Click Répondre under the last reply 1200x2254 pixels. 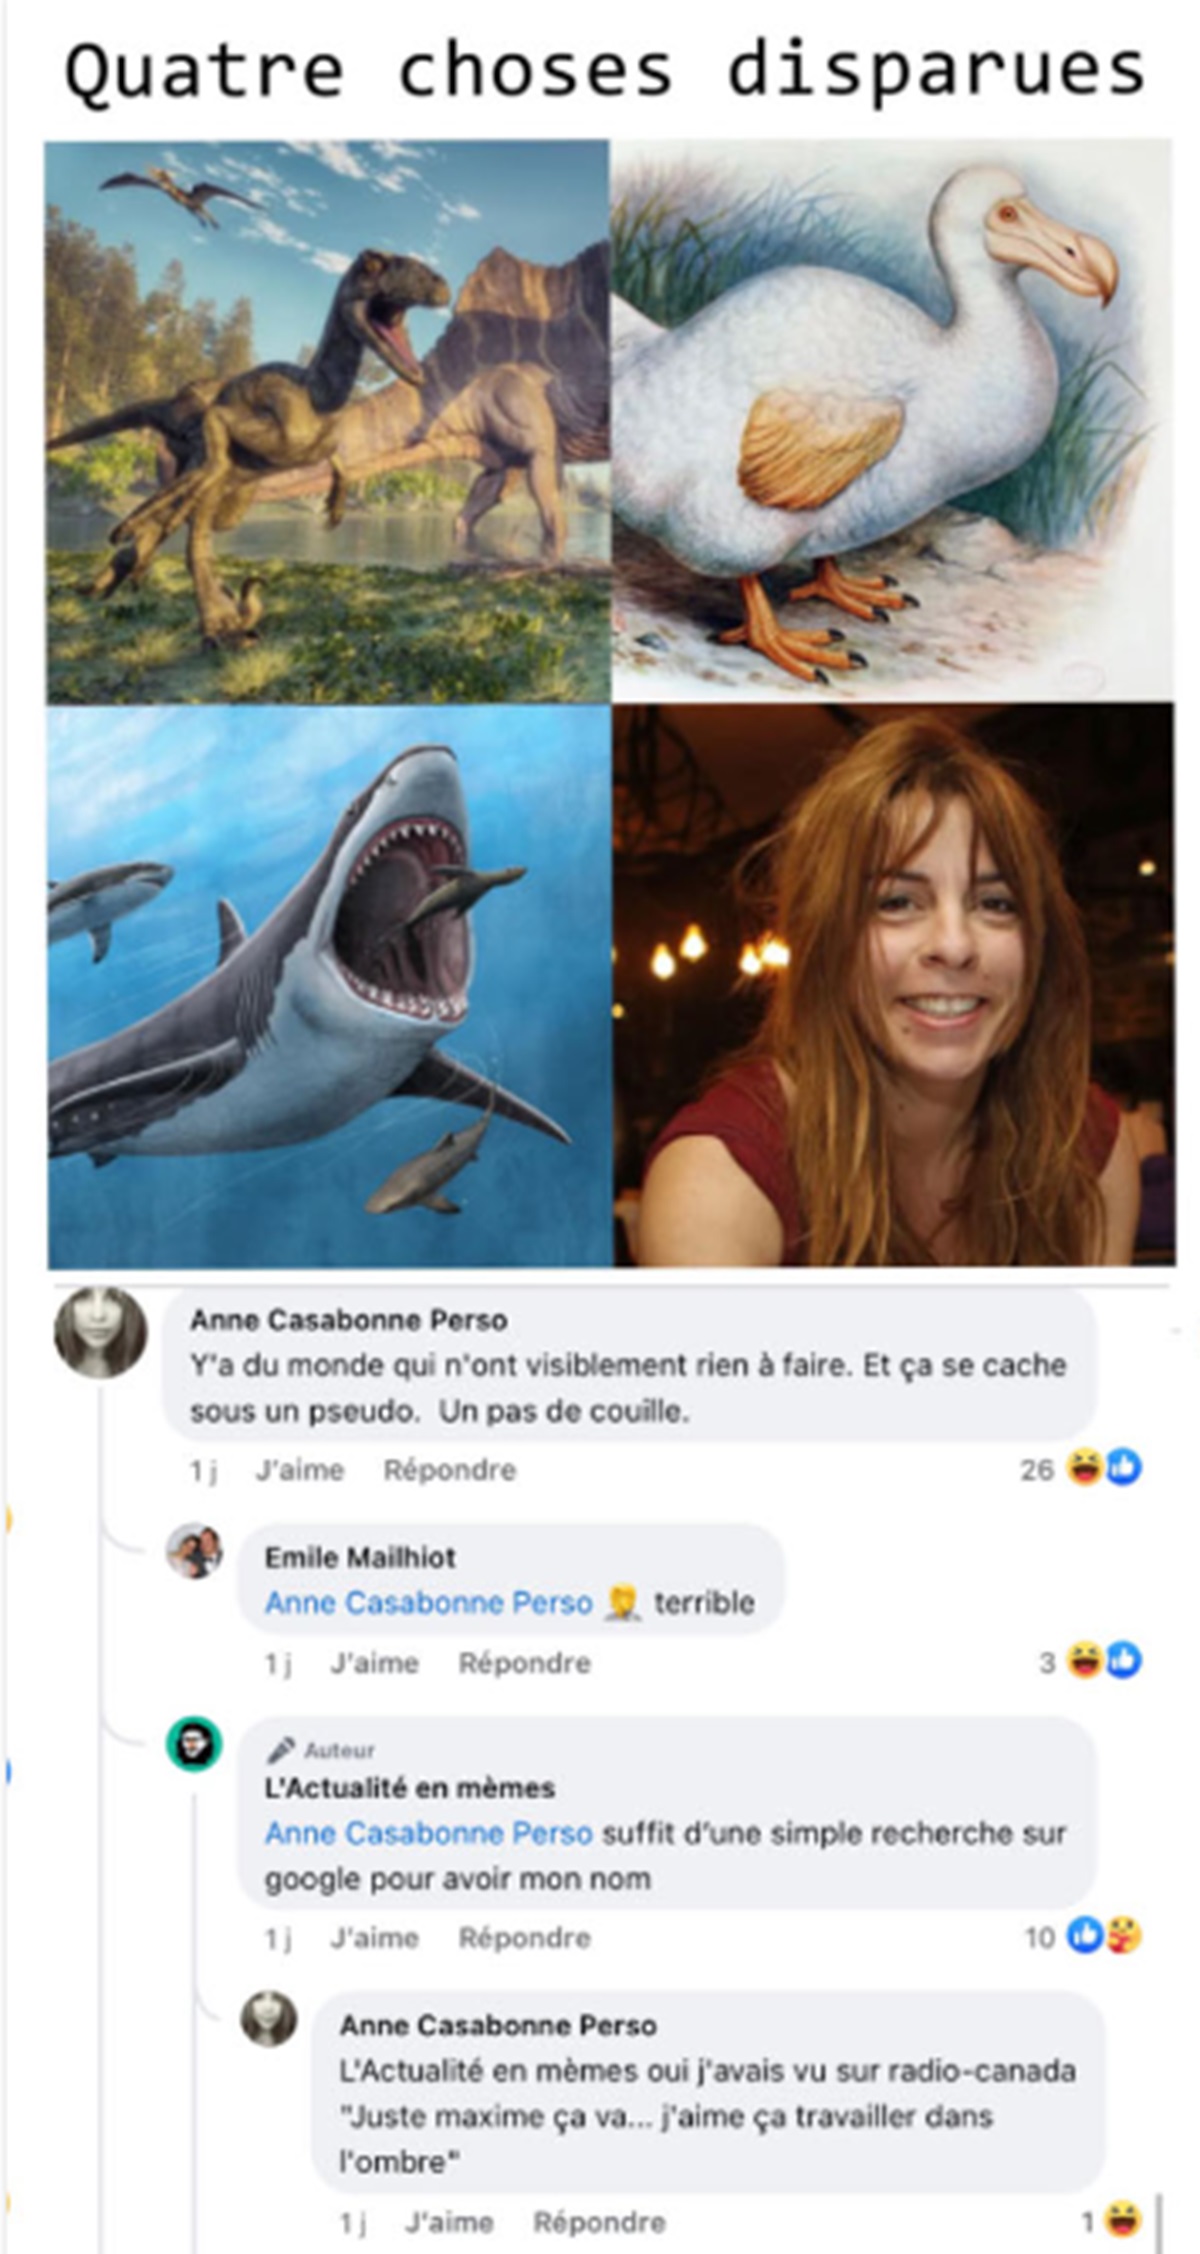599,2222
